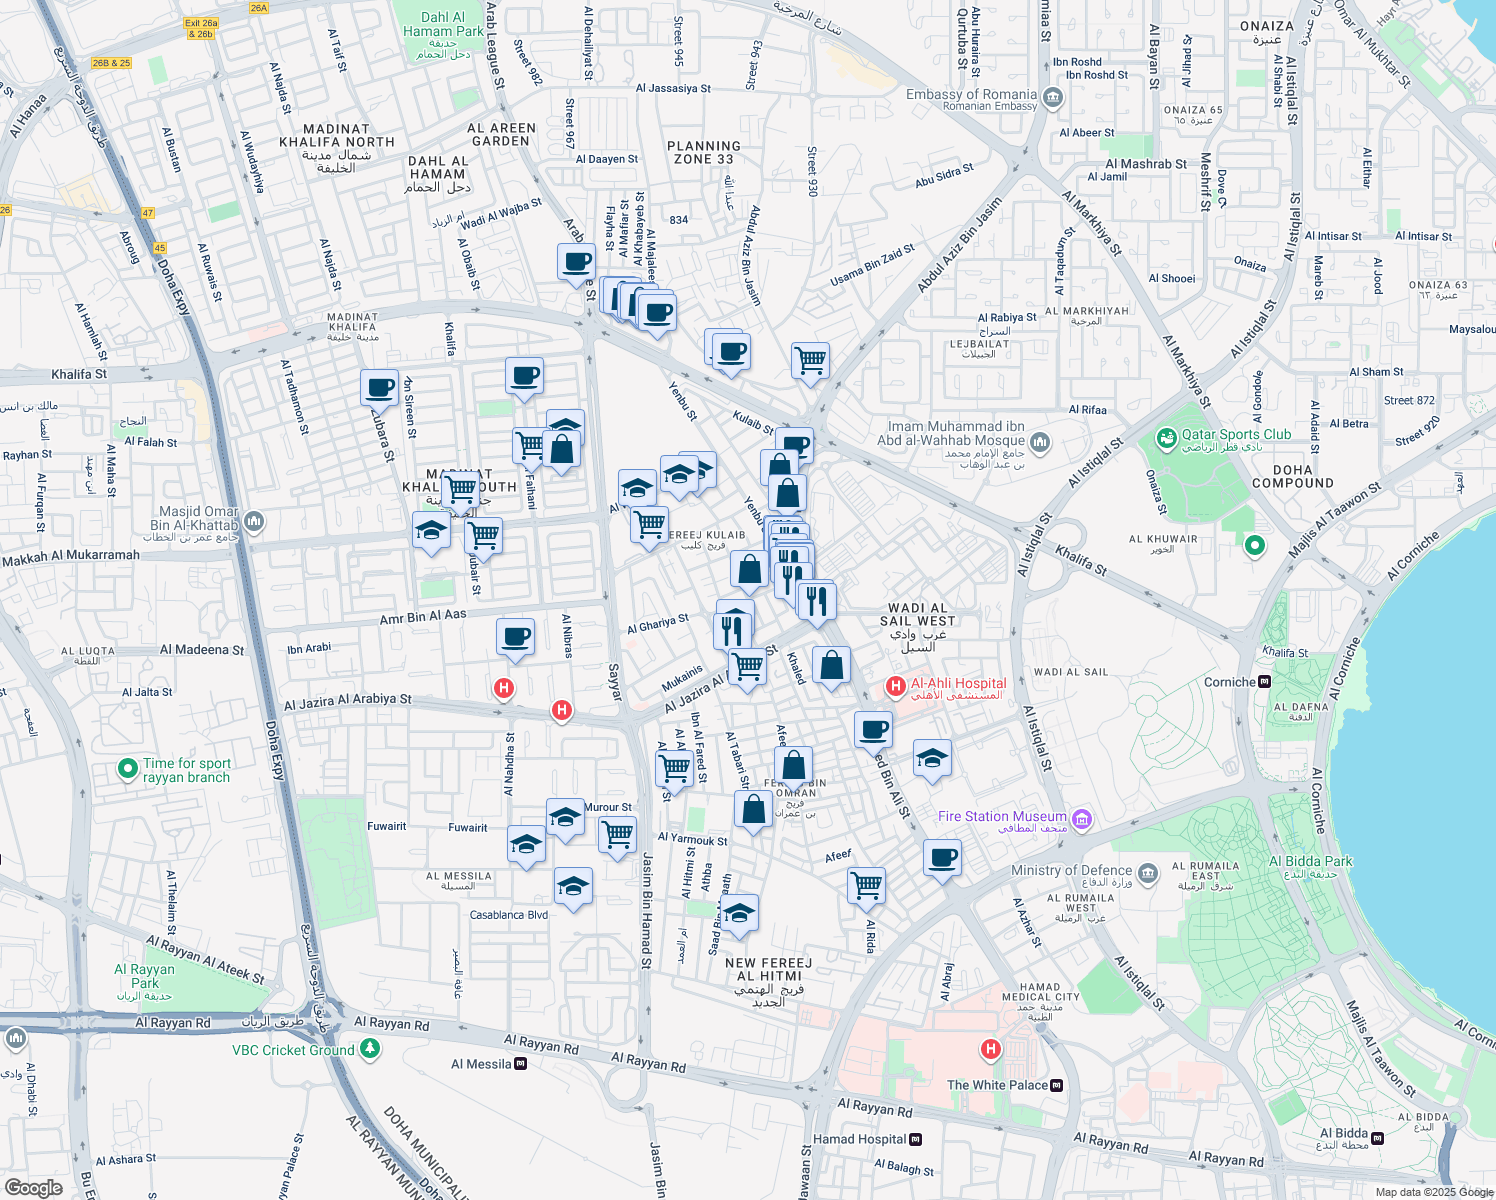
Task: Select the shopping bag marker beside Khaled street
Action: (x=831, y=667)
